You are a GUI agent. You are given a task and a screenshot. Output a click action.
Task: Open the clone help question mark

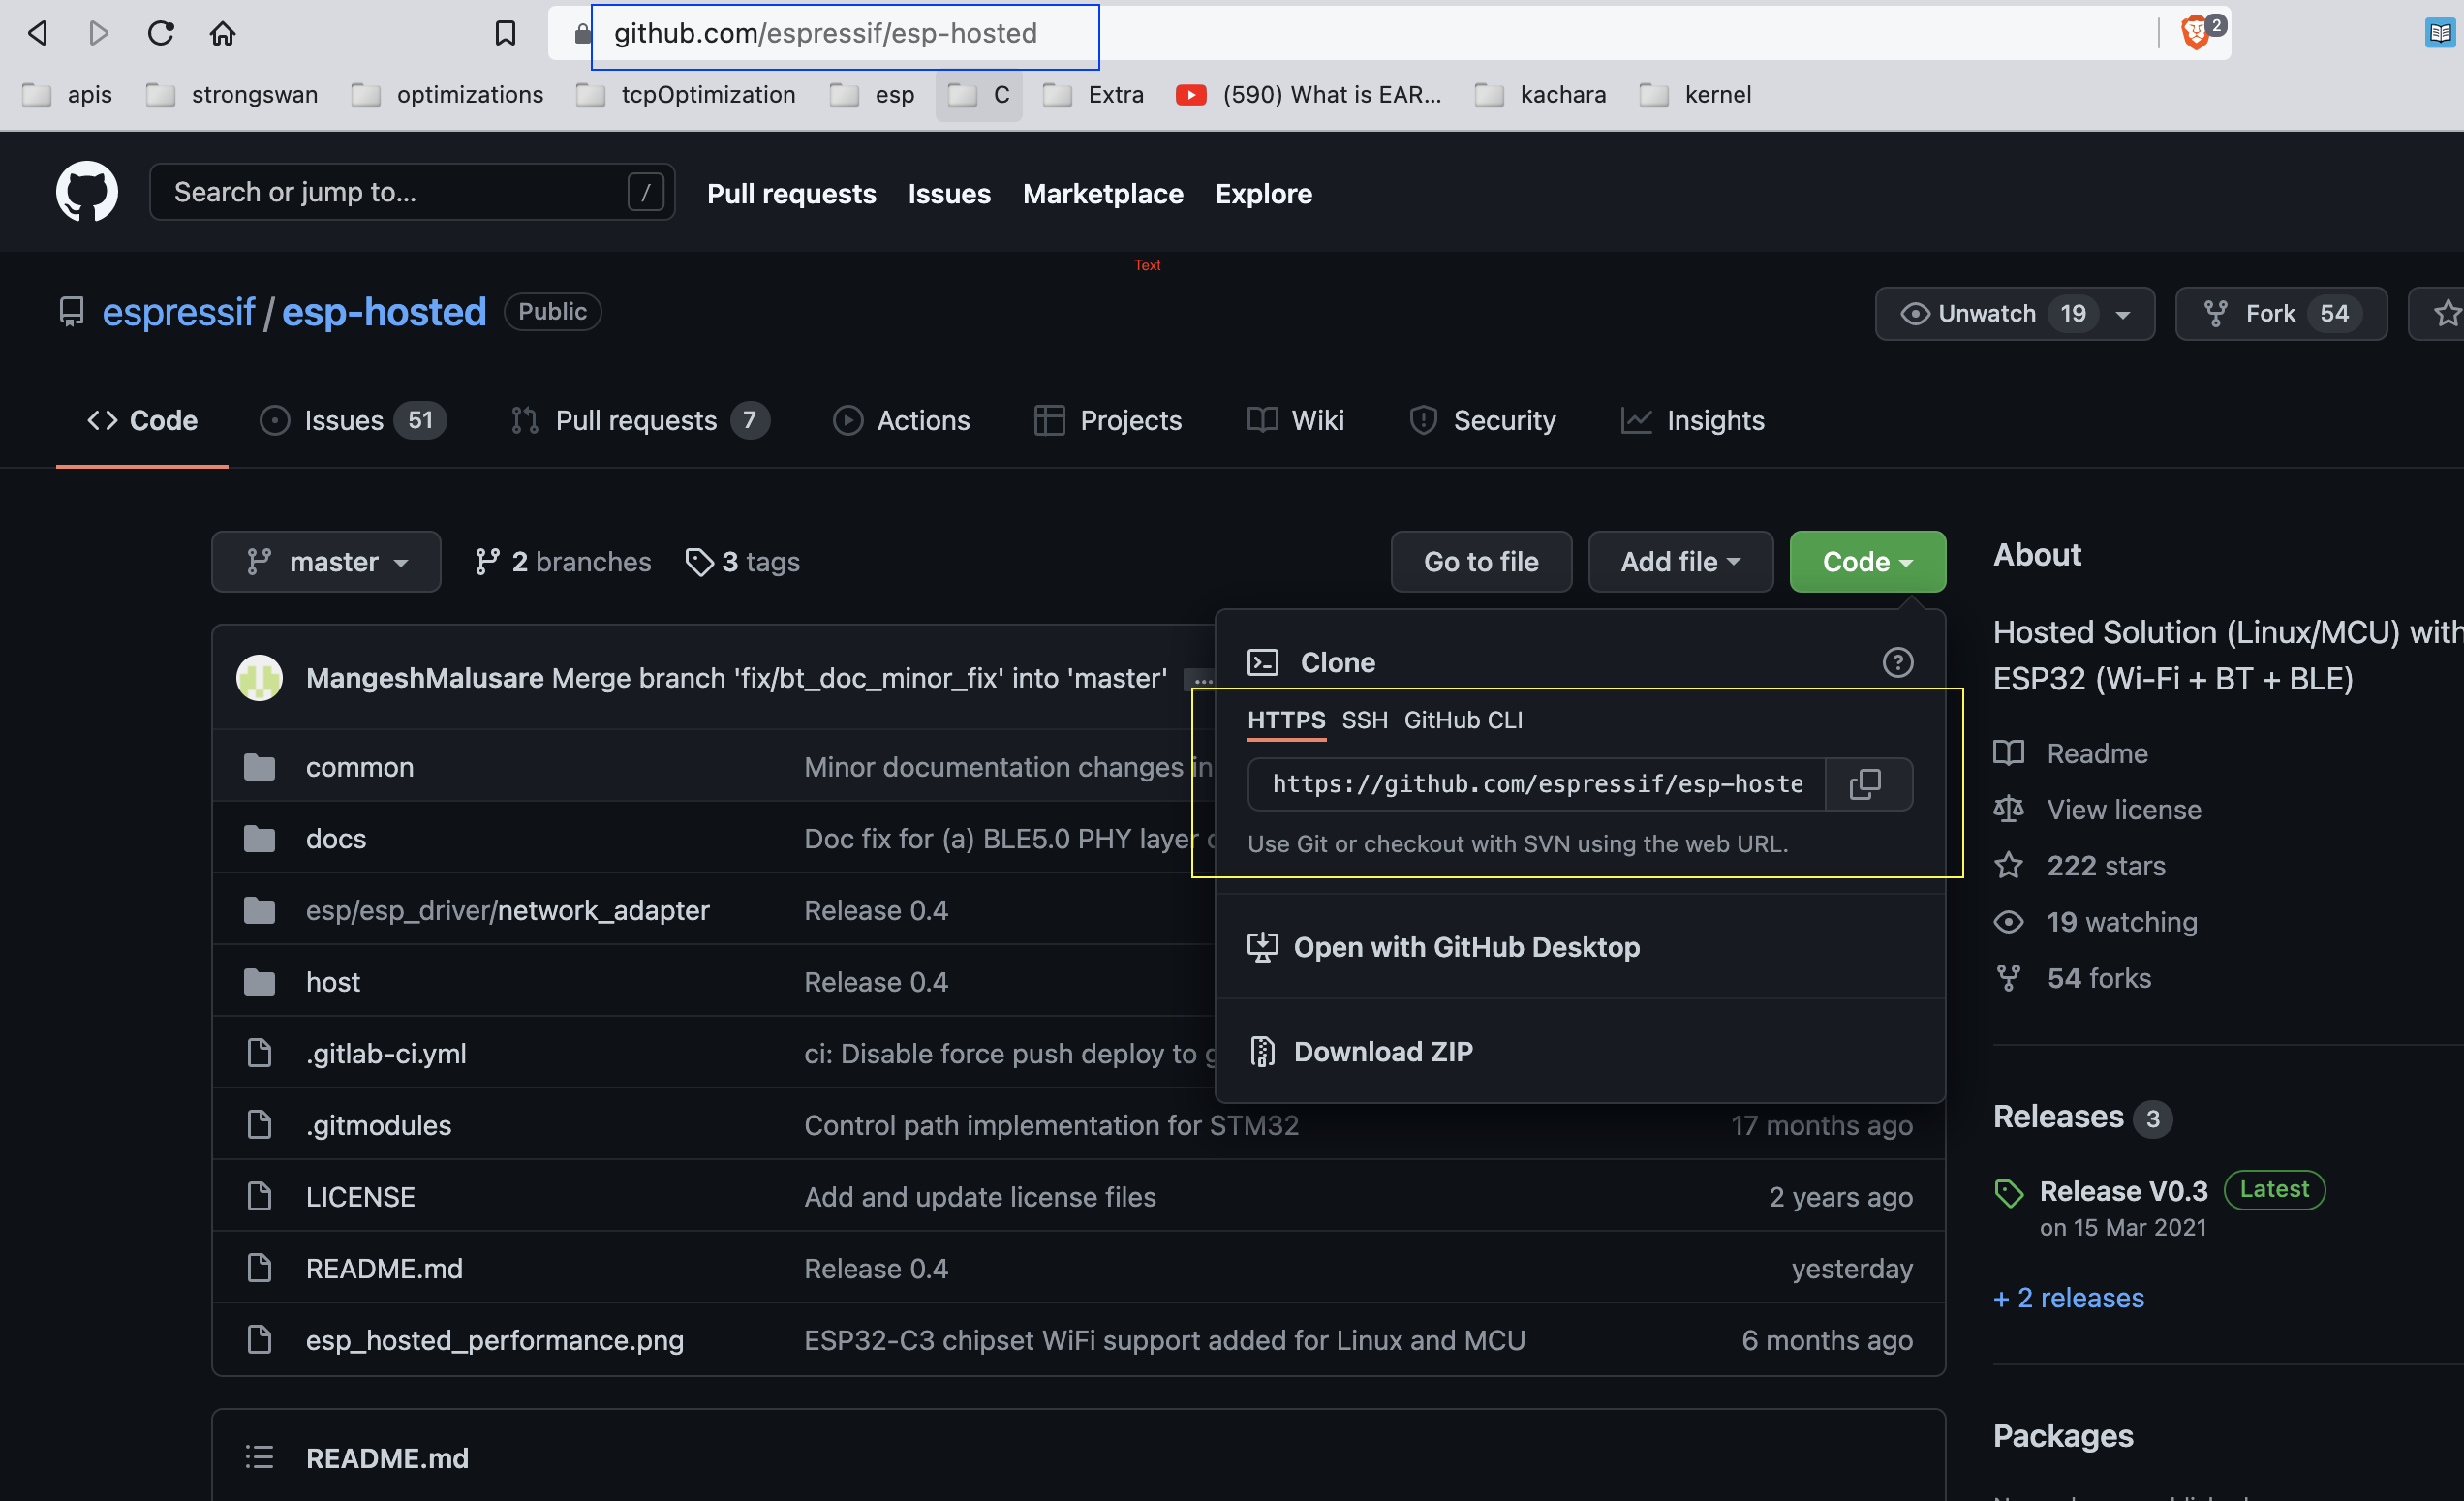click(1897, 662)
